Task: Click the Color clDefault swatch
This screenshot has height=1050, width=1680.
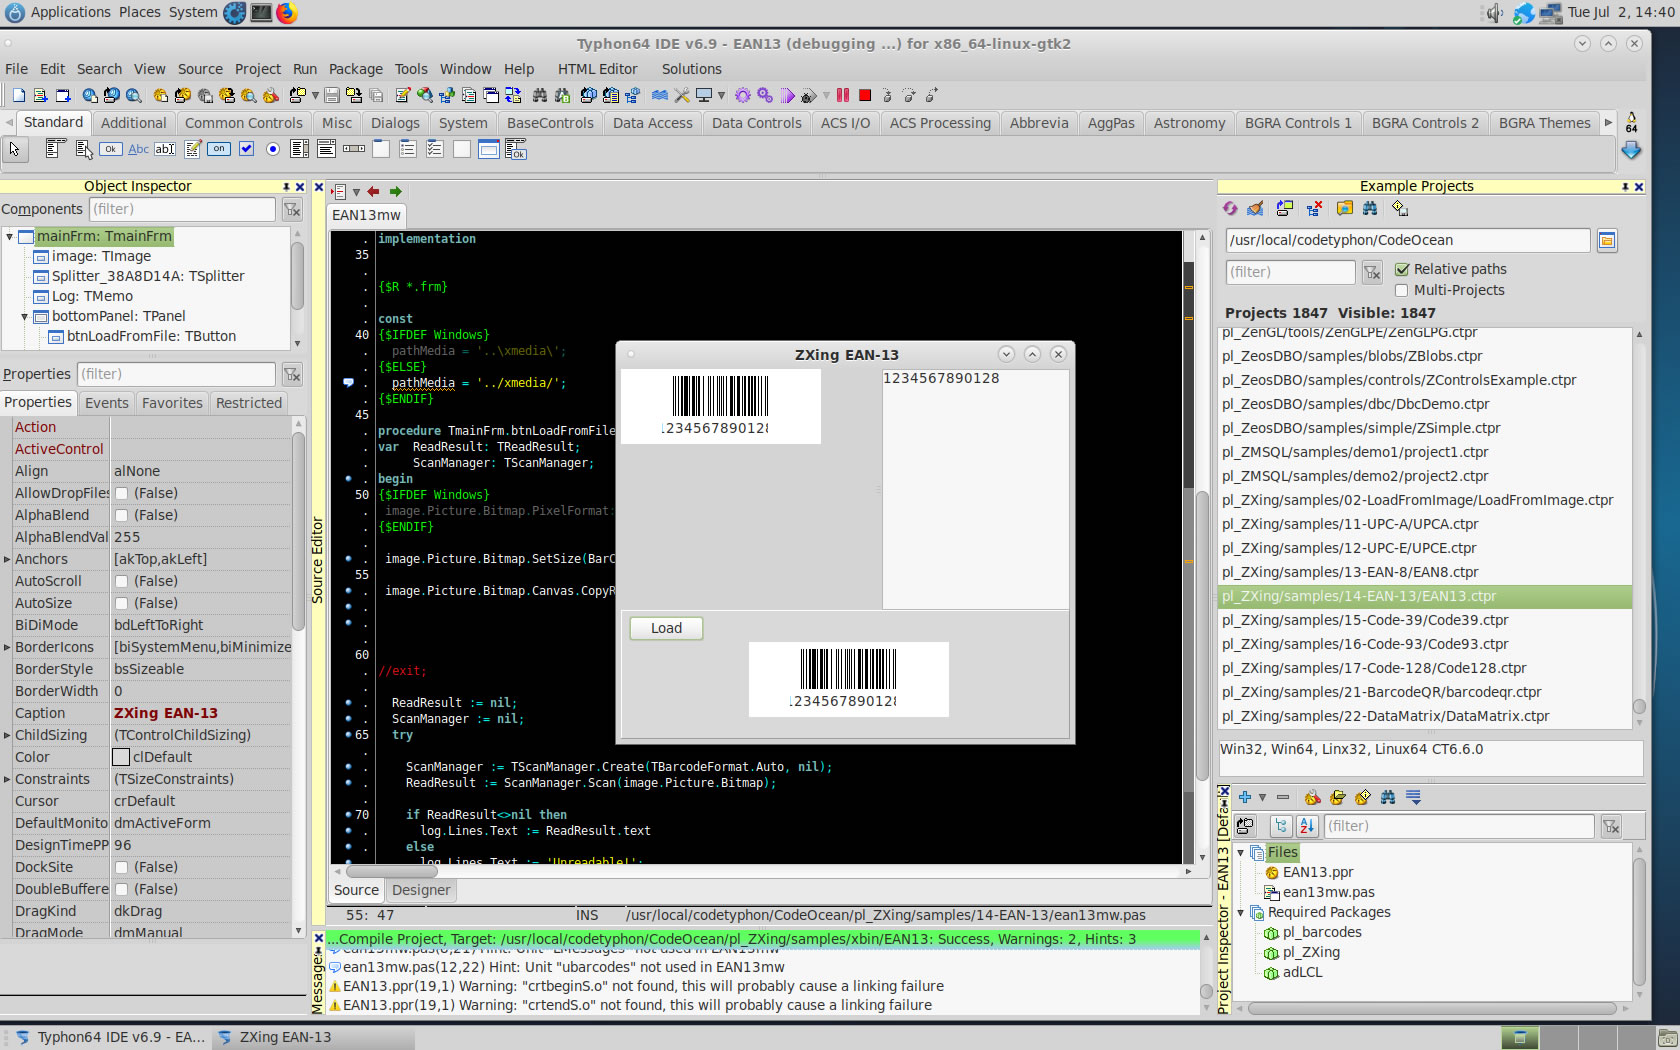Action: point(121,757)
